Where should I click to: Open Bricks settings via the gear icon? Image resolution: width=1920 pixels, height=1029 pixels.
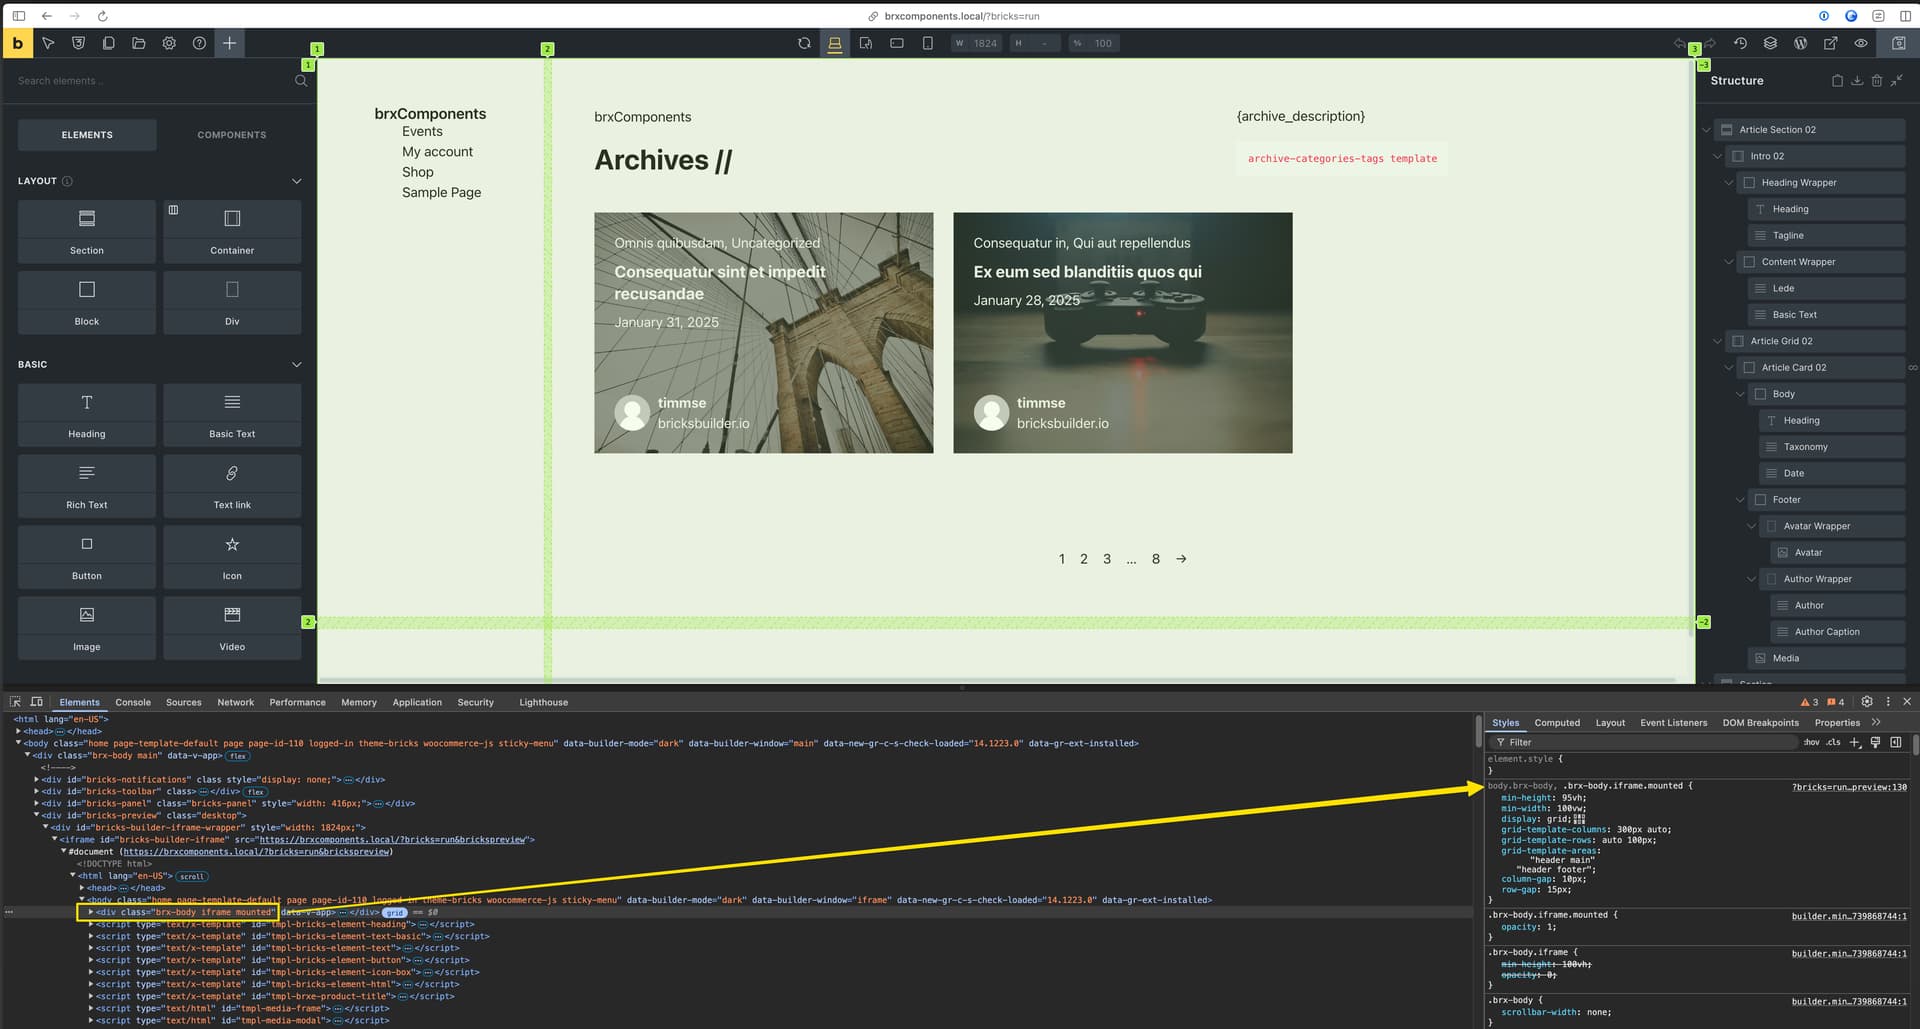(169, 43)
